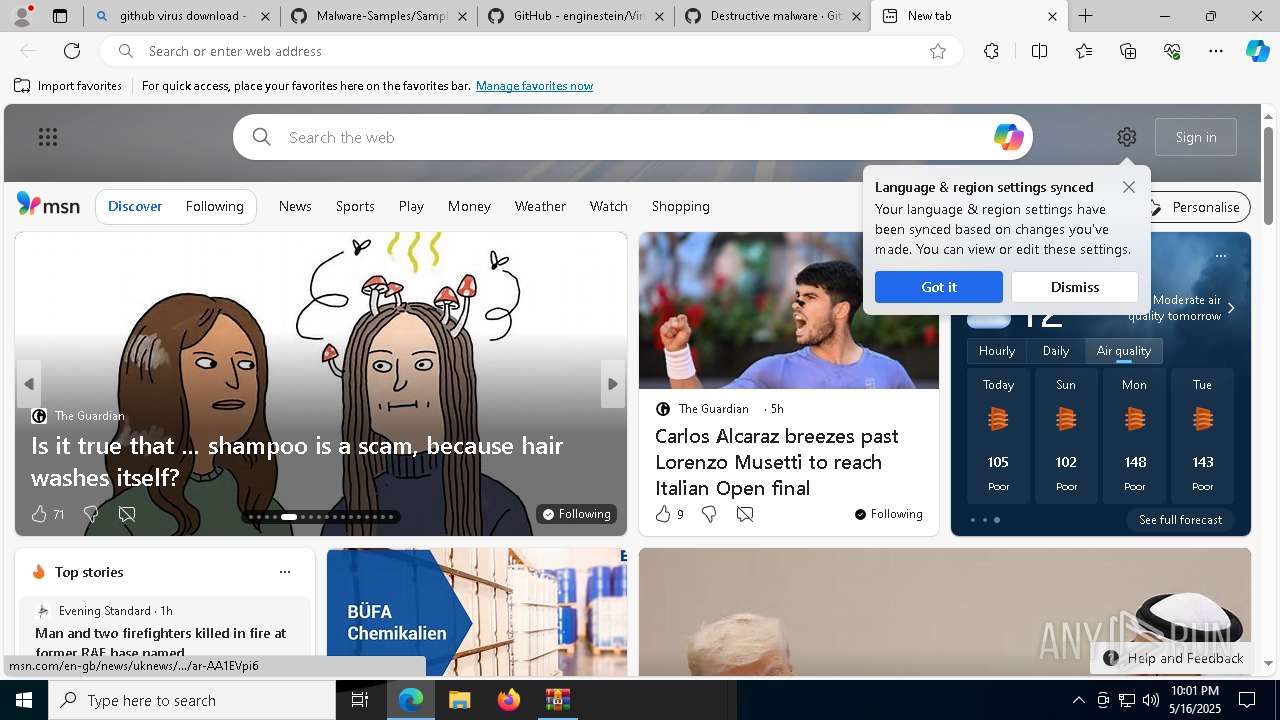Add page to favorites star icon
1280x720 pixels.
click(x=938, y=51)
